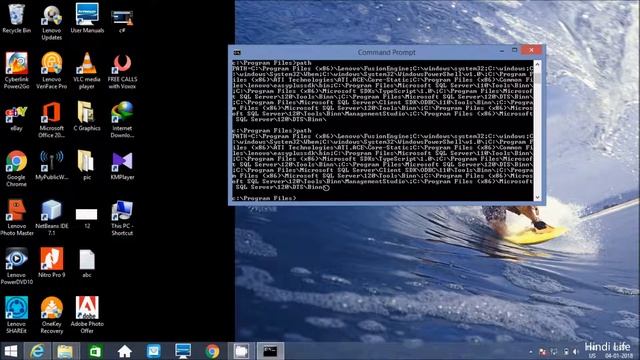Click Command Prompt scrollbar down arrow
The image size is (640, 360).
tap(537, 197)
